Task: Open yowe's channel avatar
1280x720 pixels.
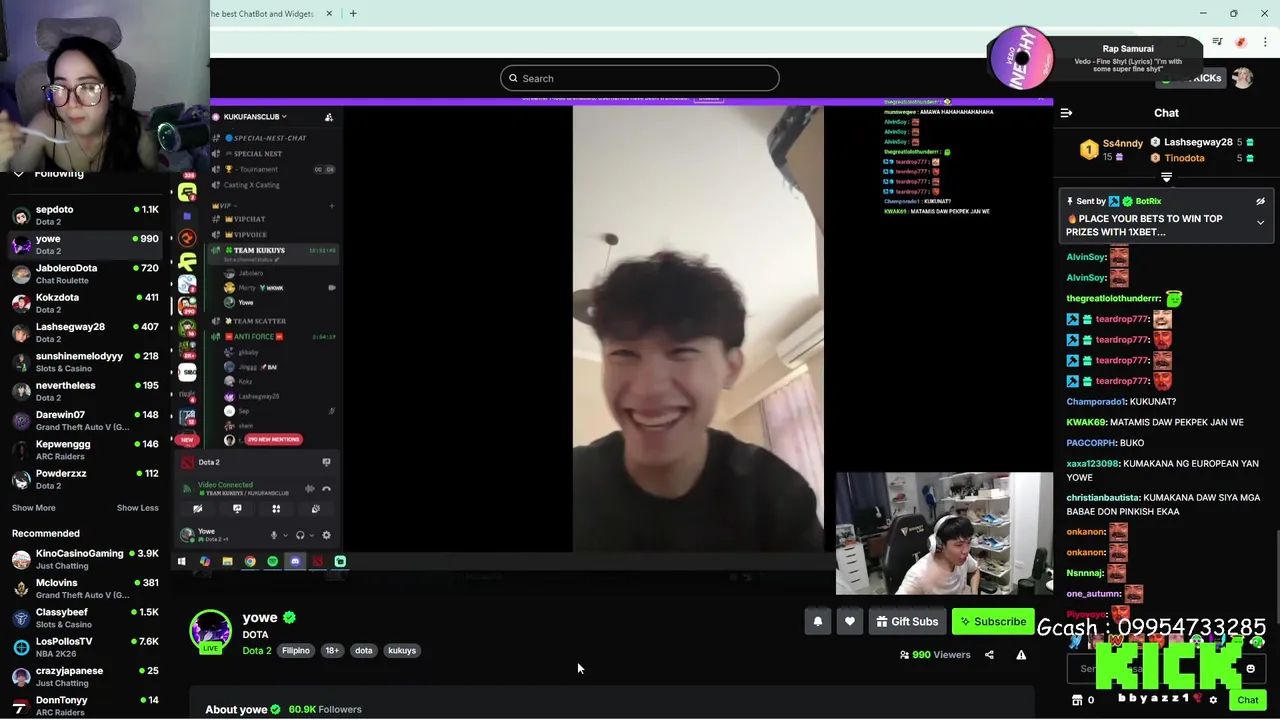Action: point(210,630)
